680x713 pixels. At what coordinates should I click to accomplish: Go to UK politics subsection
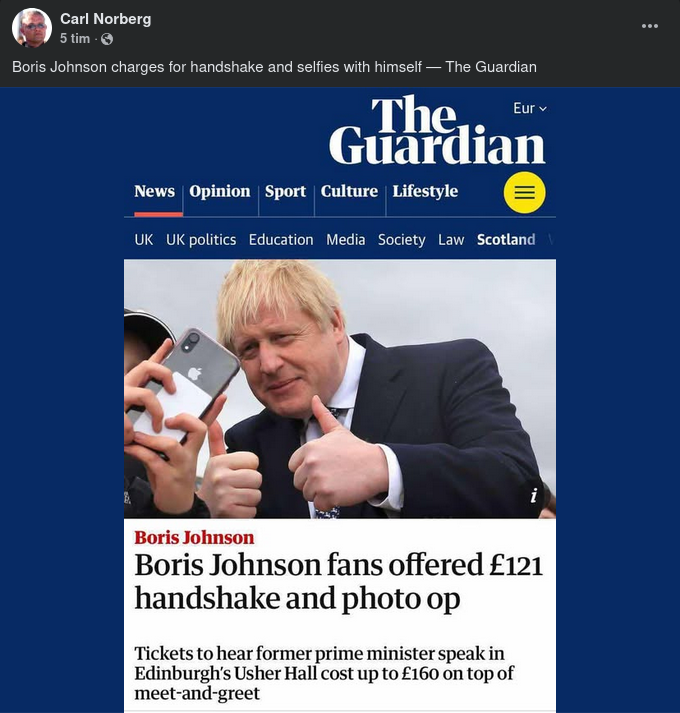[x=201, y=240]
